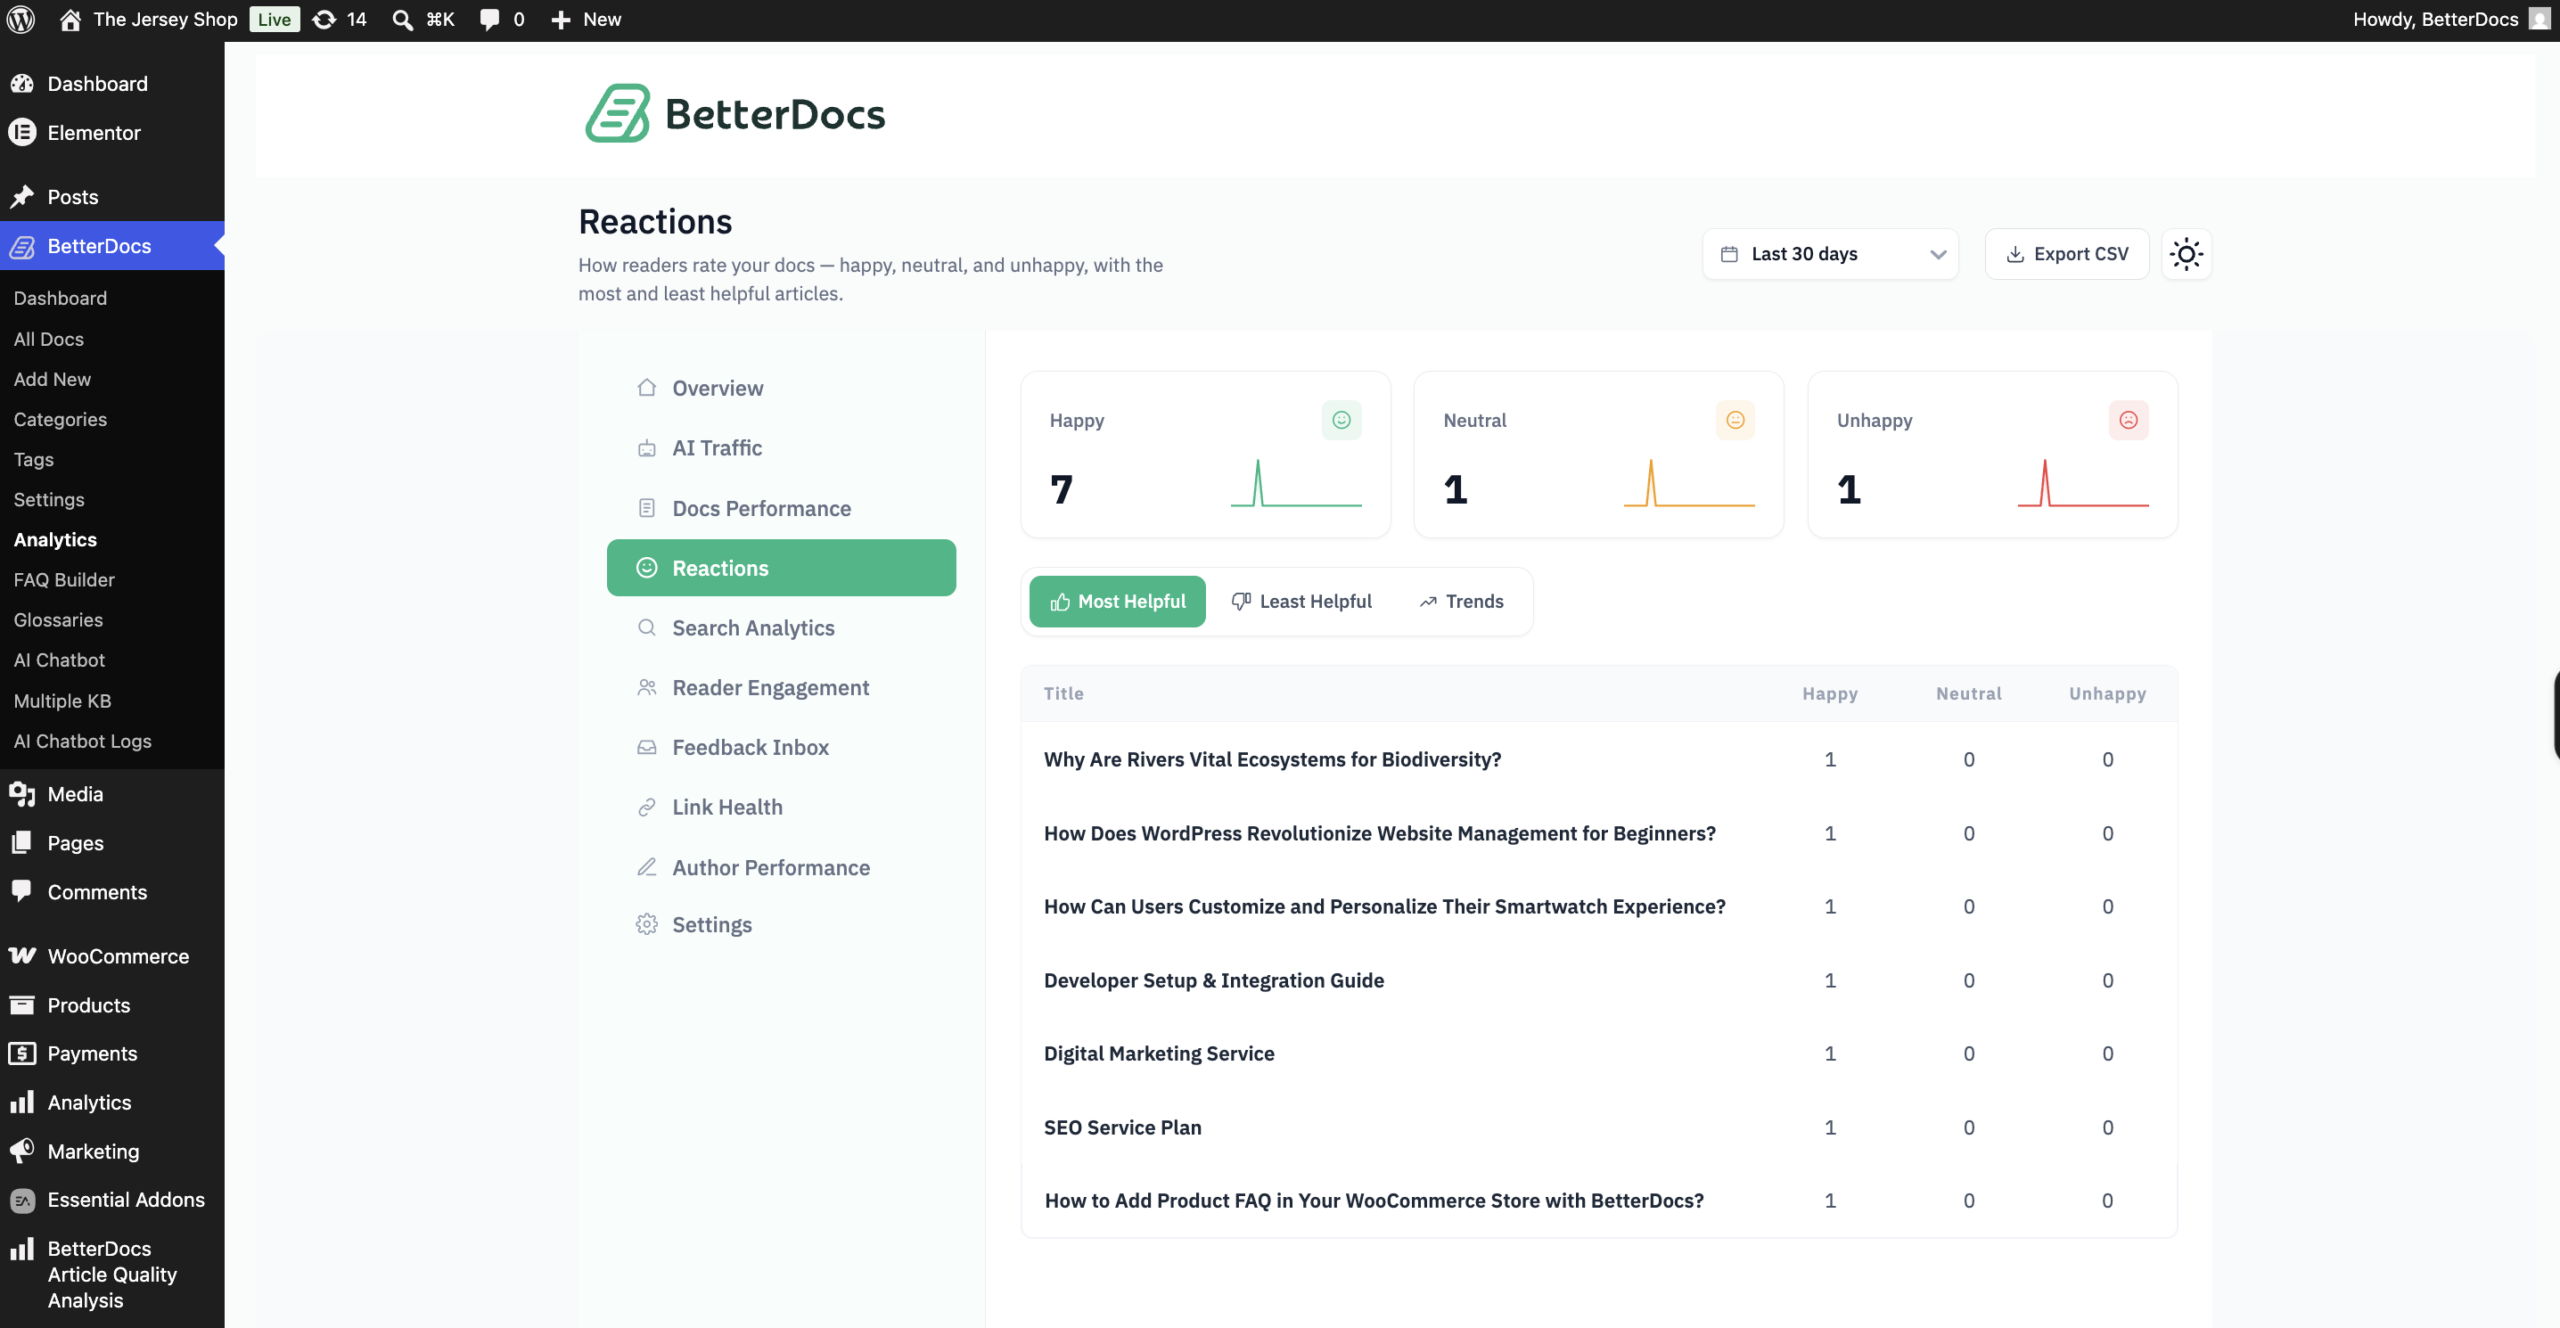
Task: Open Tags submenu item
Action: point(34,459)
